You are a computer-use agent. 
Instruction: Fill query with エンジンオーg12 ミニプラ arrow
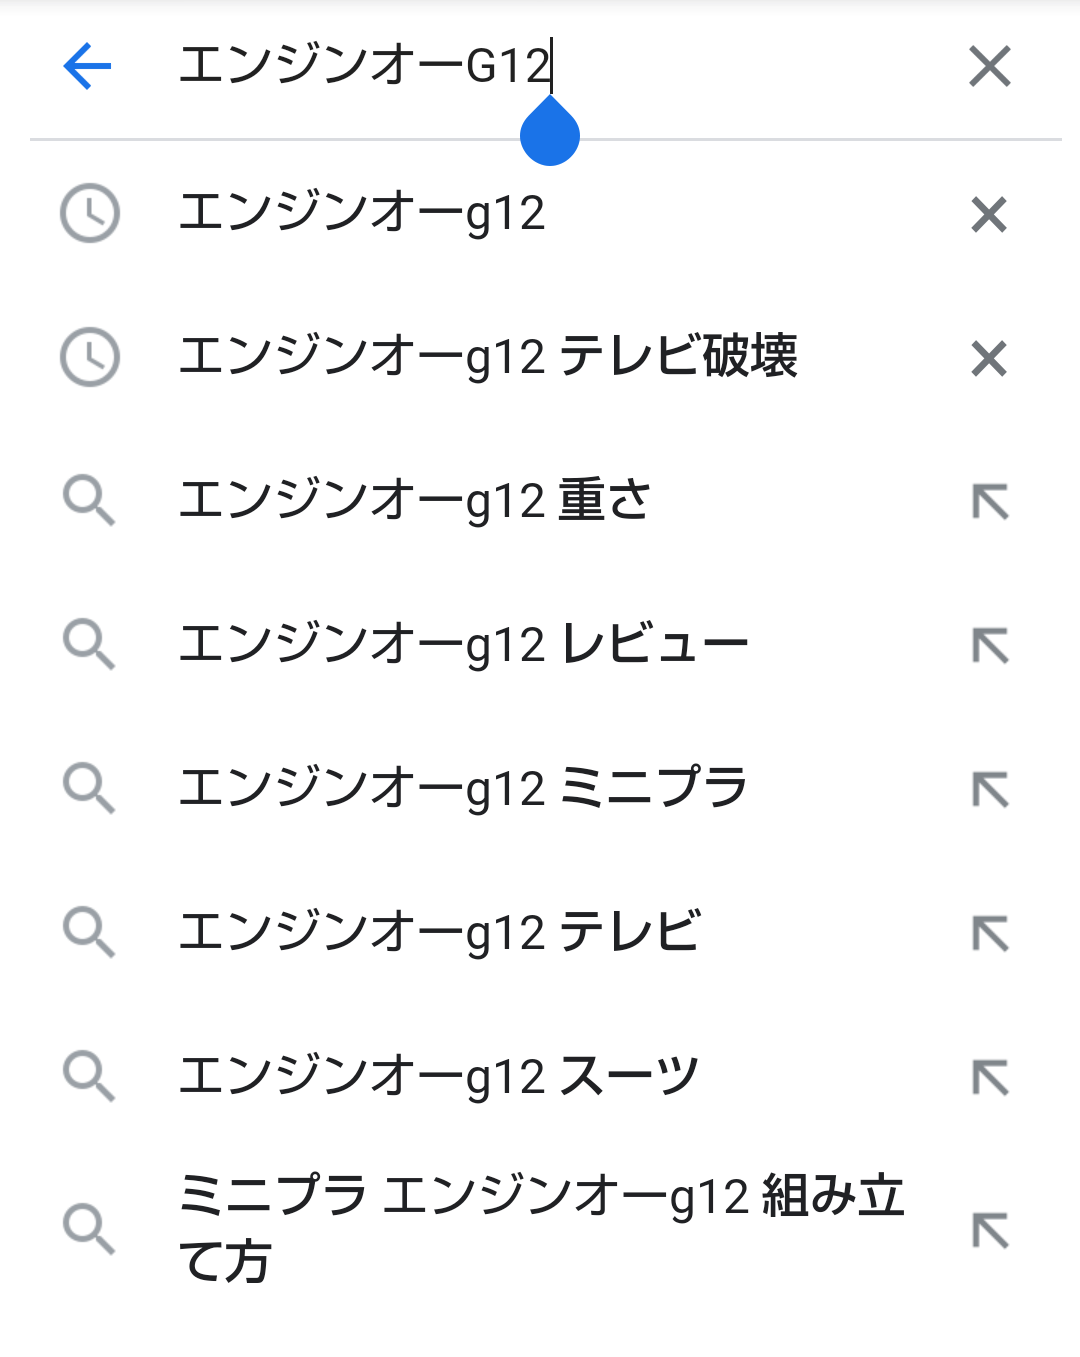(990, 789)
